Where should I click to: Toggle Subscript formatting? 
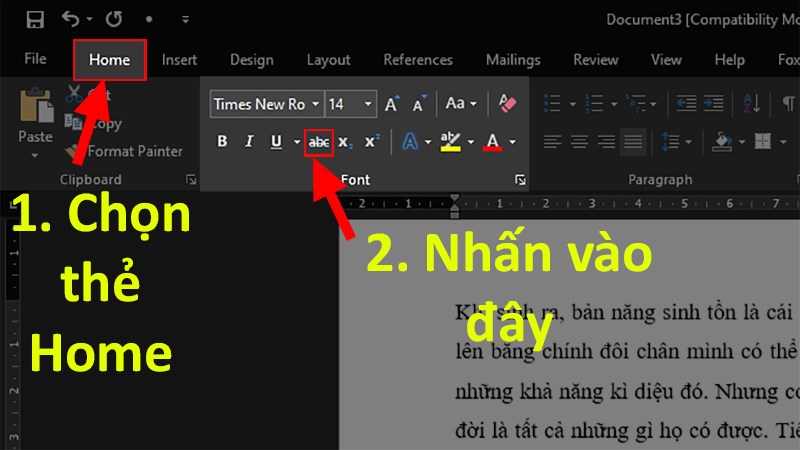[x=345, y=142]
